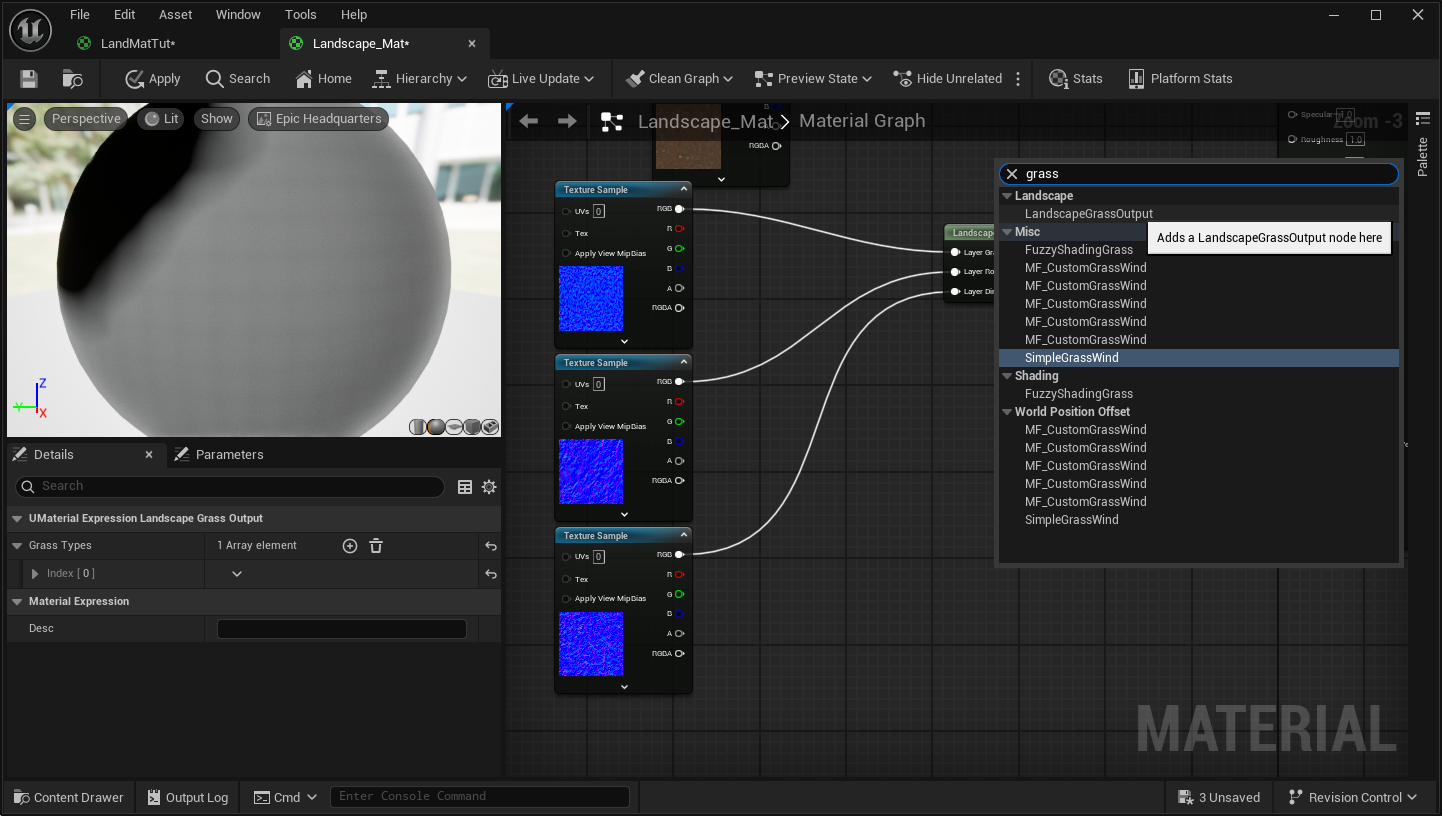Open toolbar overflow options (three dots)
Image resolution: width=1442 pixels, height=816 pixels.
click(1018, 79)
